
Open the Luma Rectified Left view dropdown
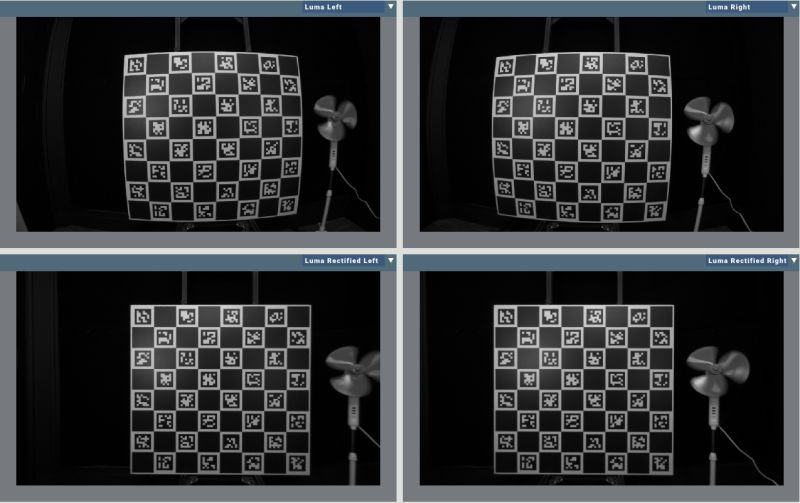349,260
